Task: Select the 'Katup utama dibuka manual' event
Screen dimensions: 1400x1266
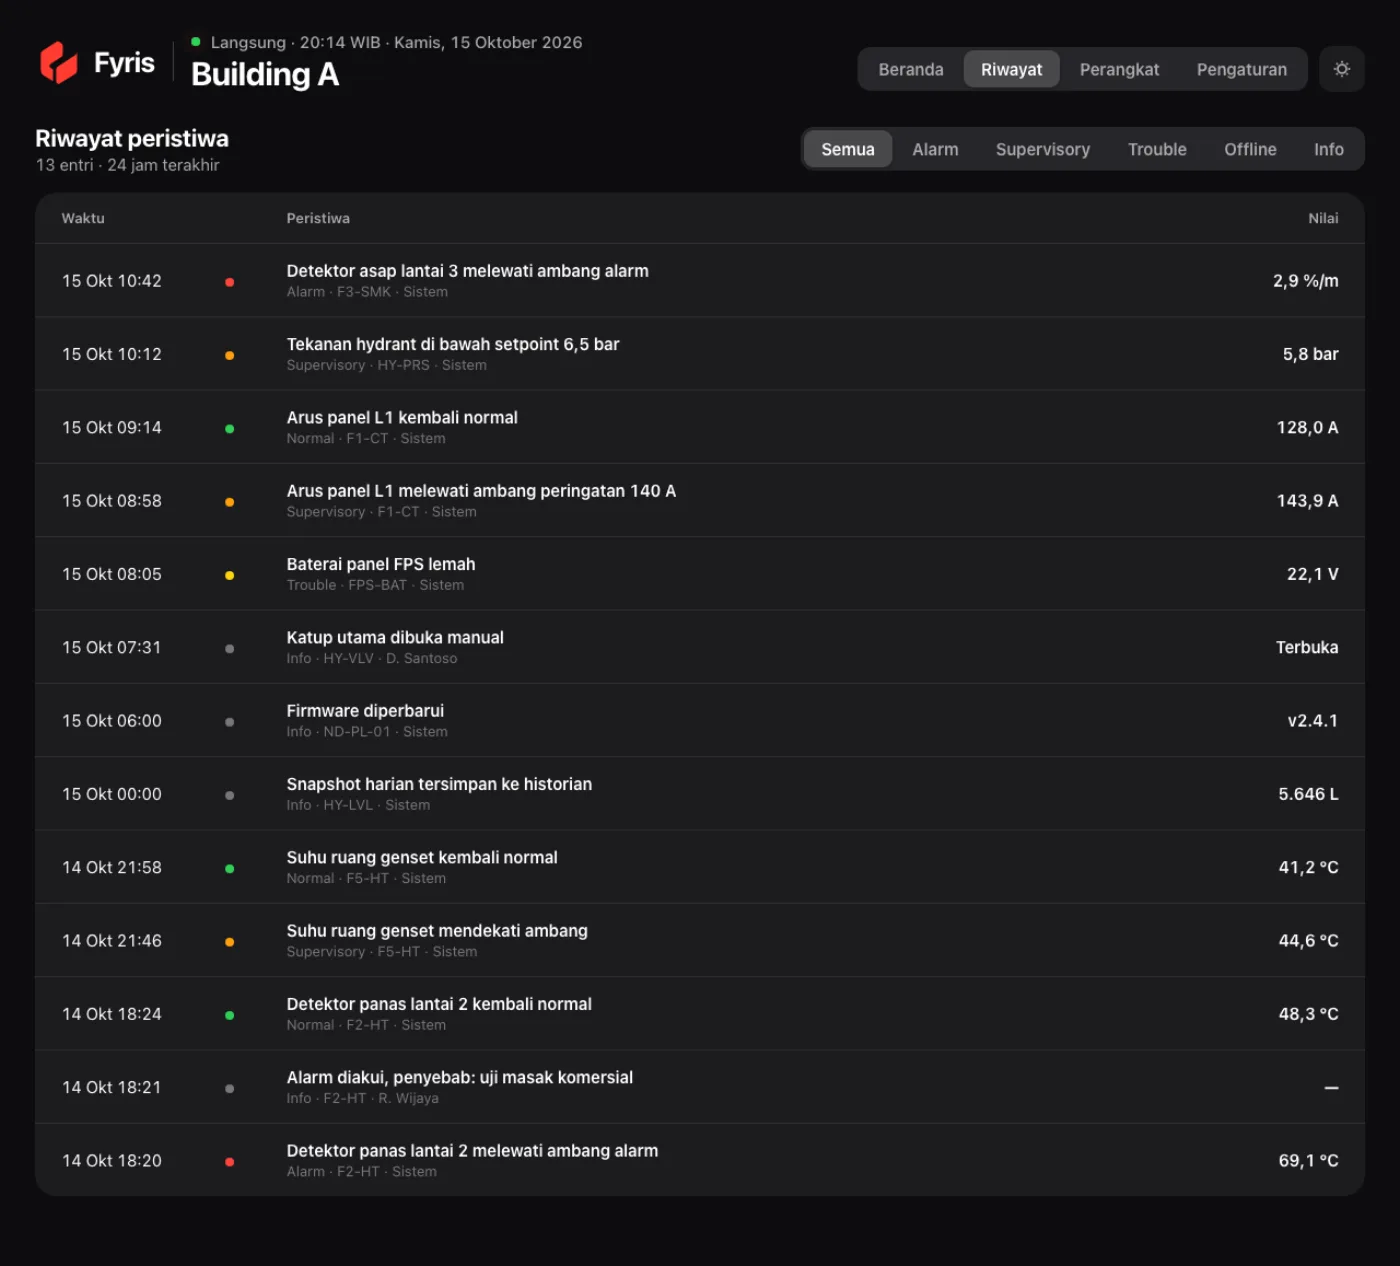Action: point(700,647)
